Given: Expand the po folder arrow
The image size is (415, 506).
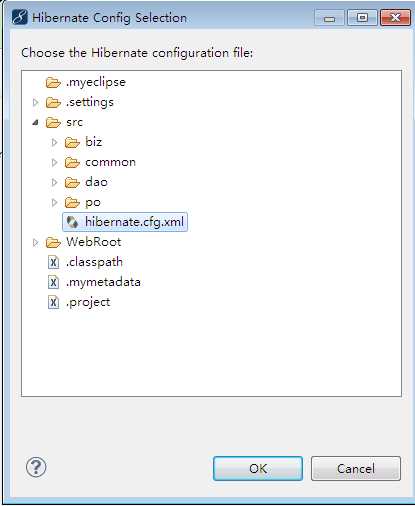Looking at the screenshot, I should point(54,202).
